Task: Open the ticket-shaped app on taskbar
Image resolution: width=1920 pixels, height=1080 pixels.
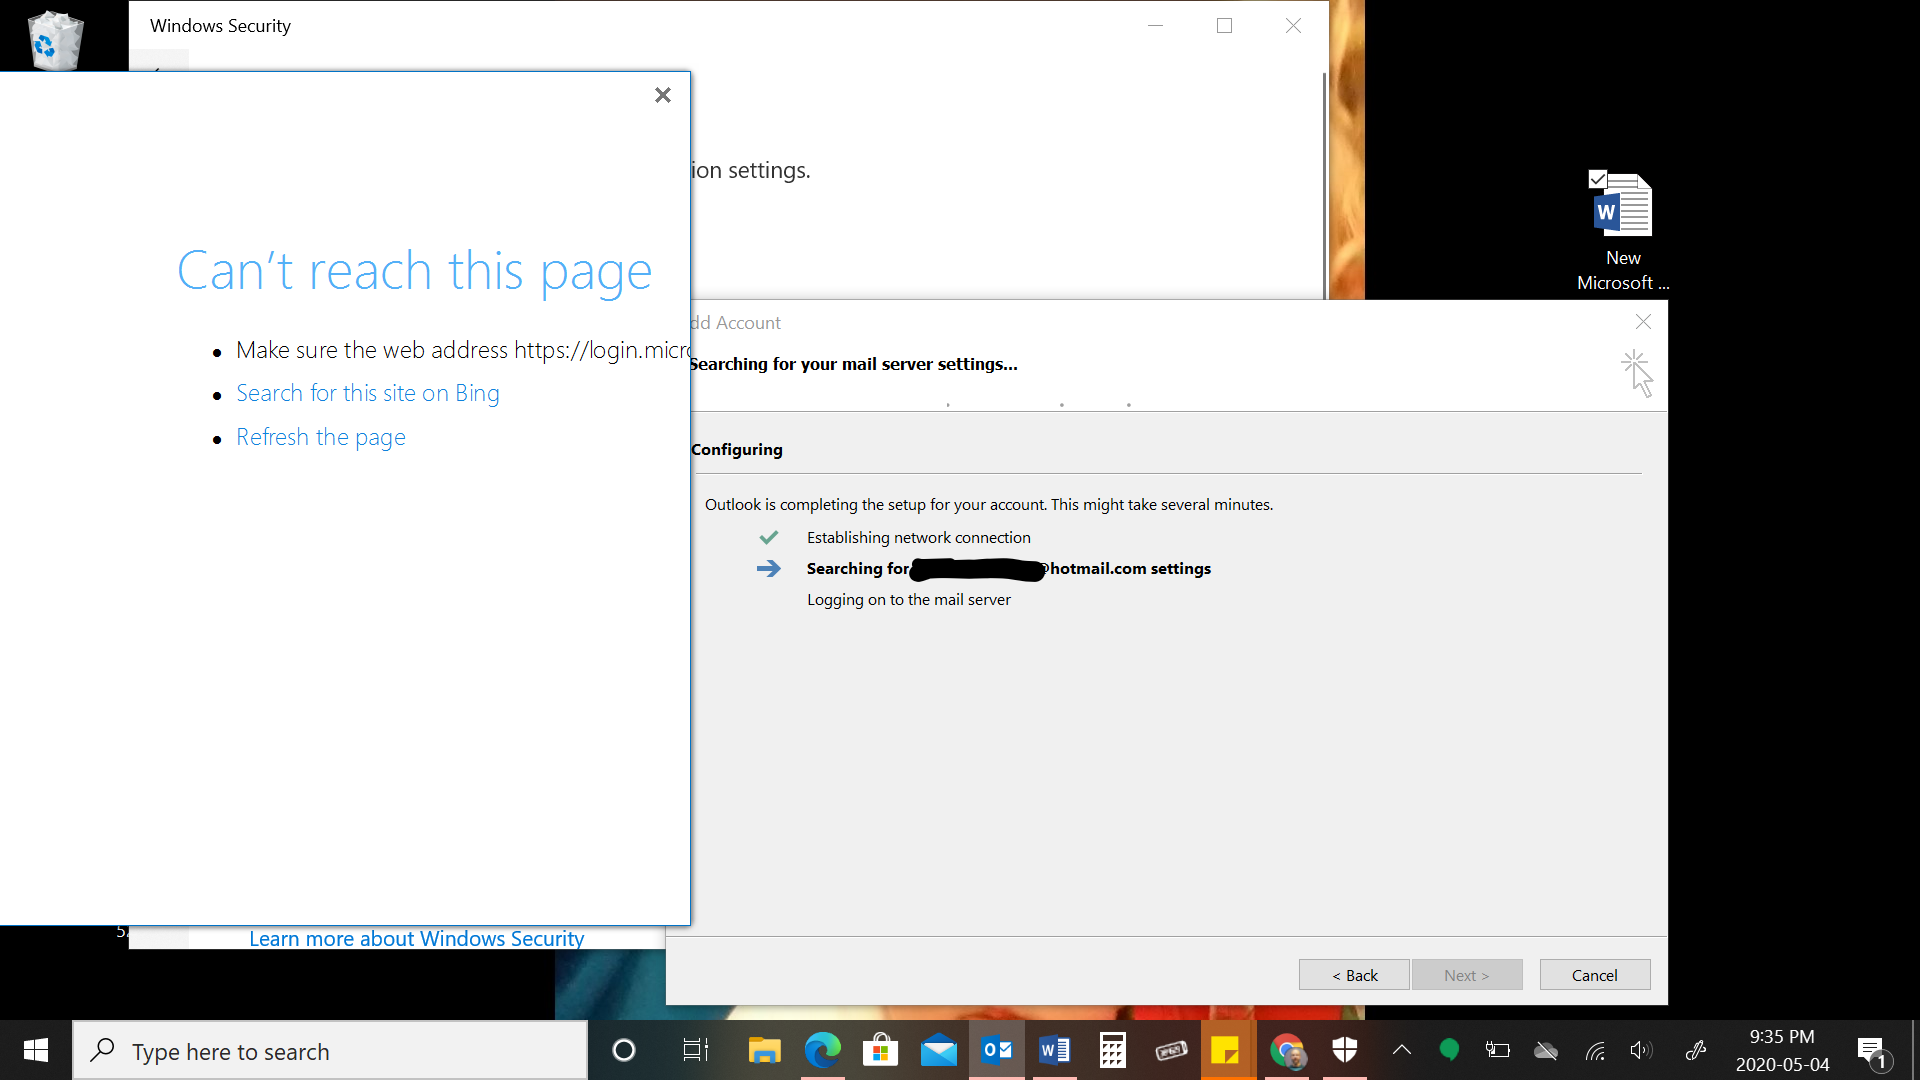Action: coord(1171,1050)
